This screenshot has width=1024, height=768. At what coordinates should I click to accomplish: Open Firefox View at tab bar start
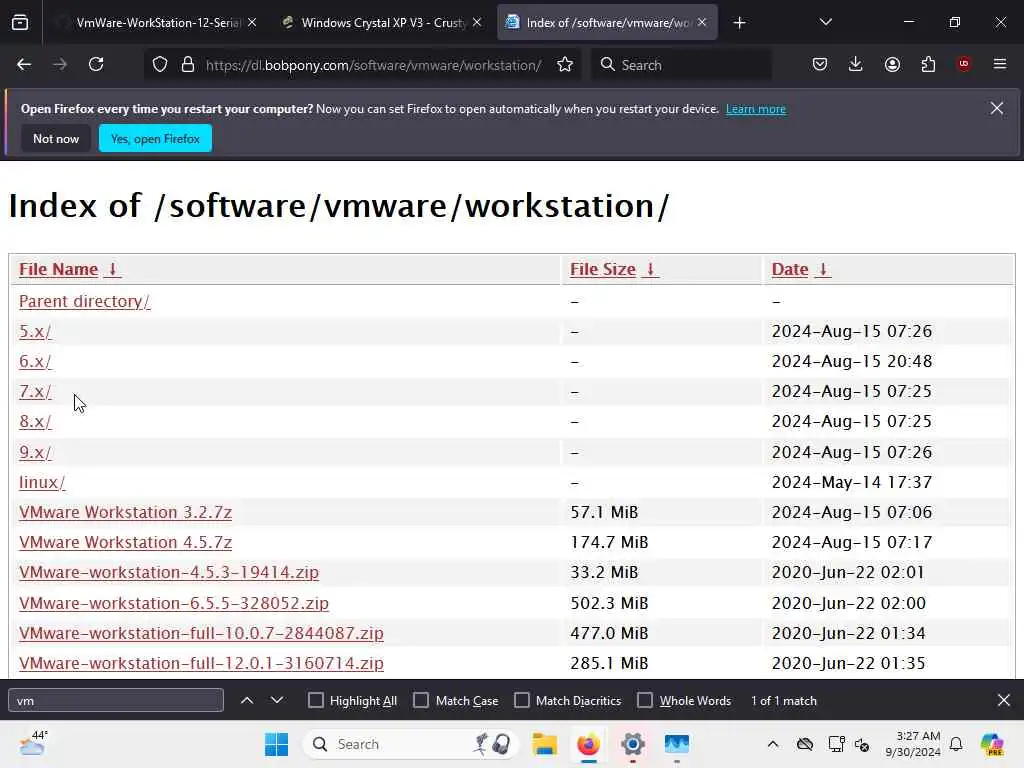20,23
